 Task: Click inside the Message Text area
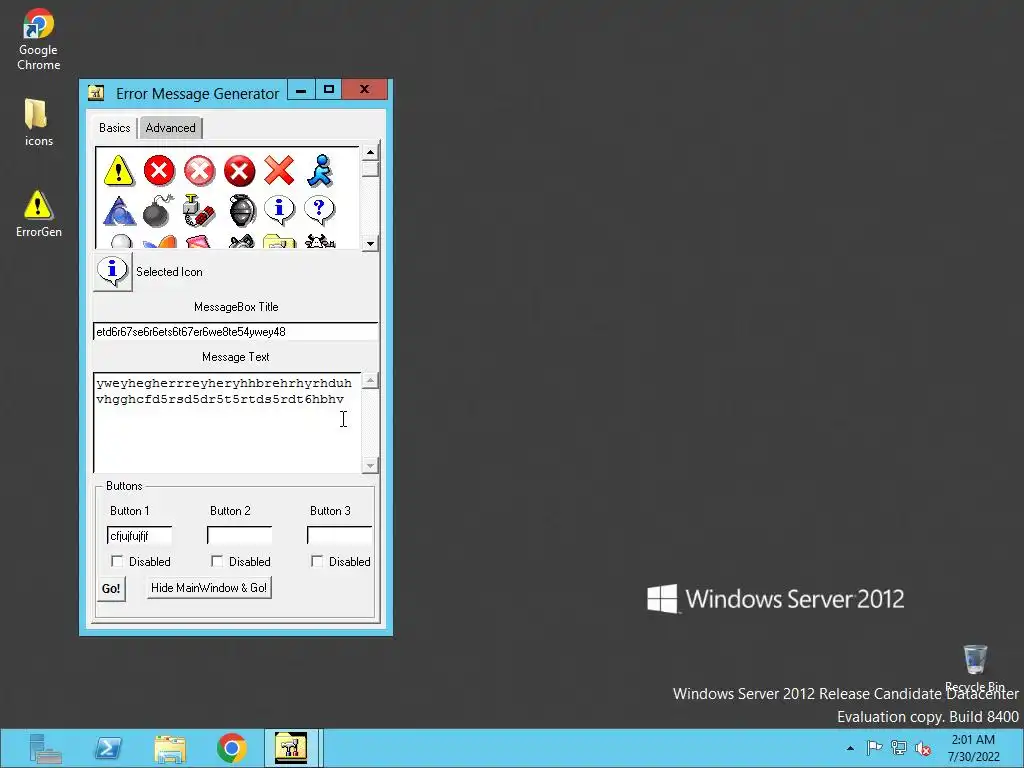[x=227, y=423]
